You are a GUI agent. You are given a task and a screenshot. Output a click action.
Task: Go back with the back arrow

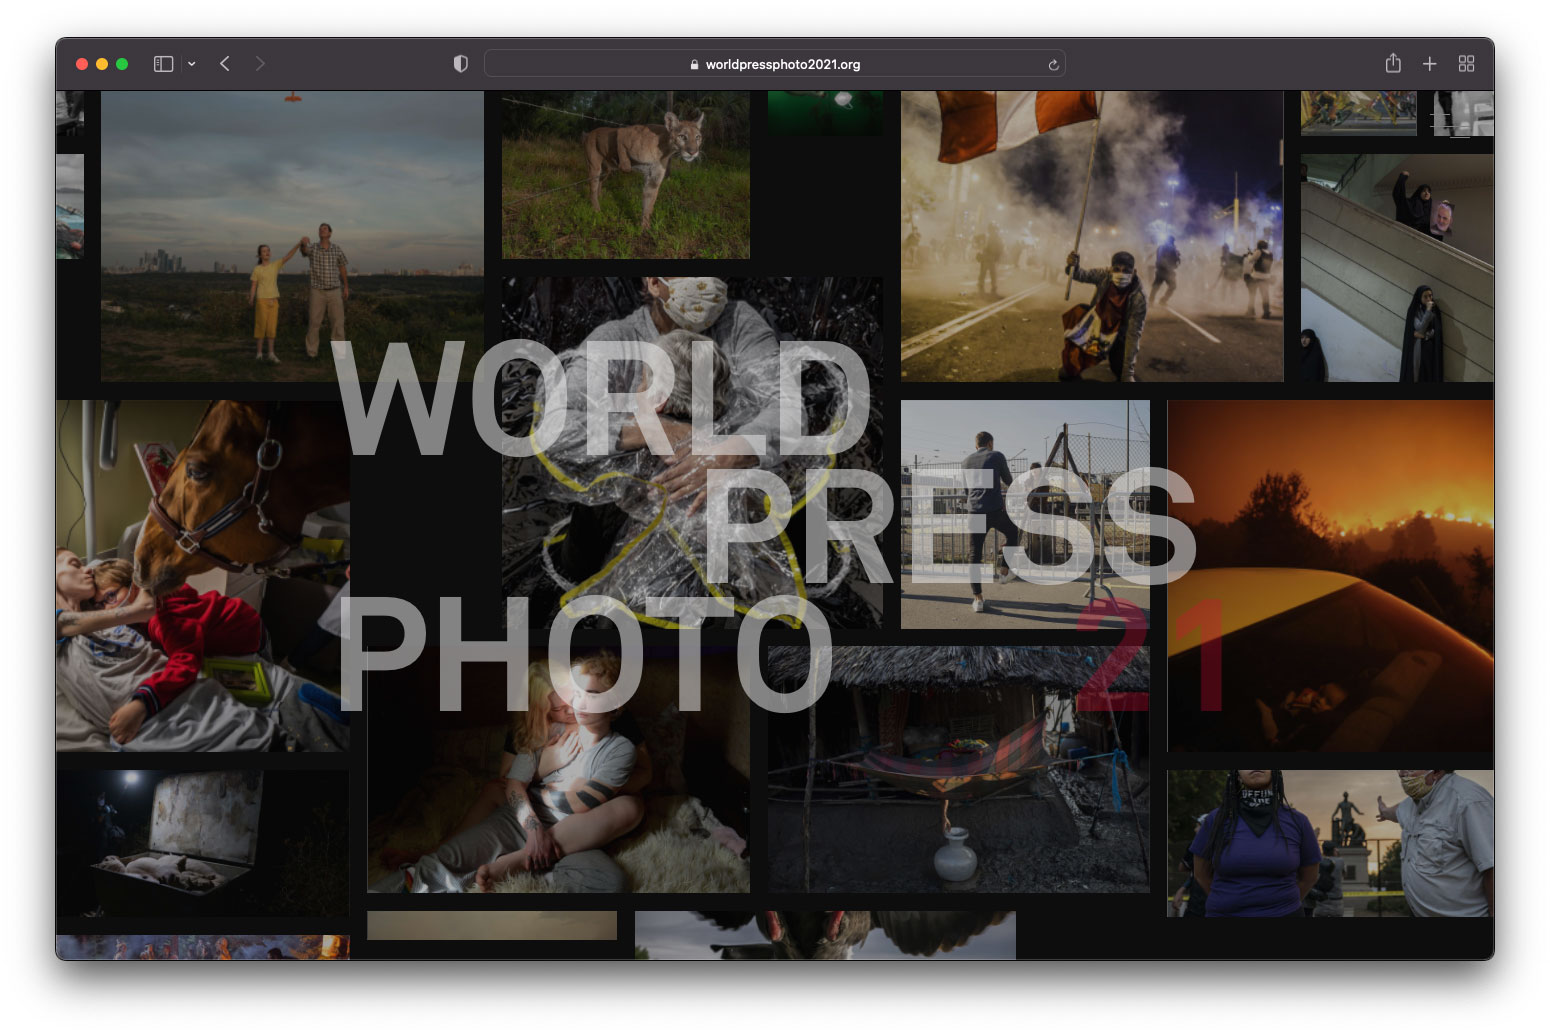(x=225, y=64)
